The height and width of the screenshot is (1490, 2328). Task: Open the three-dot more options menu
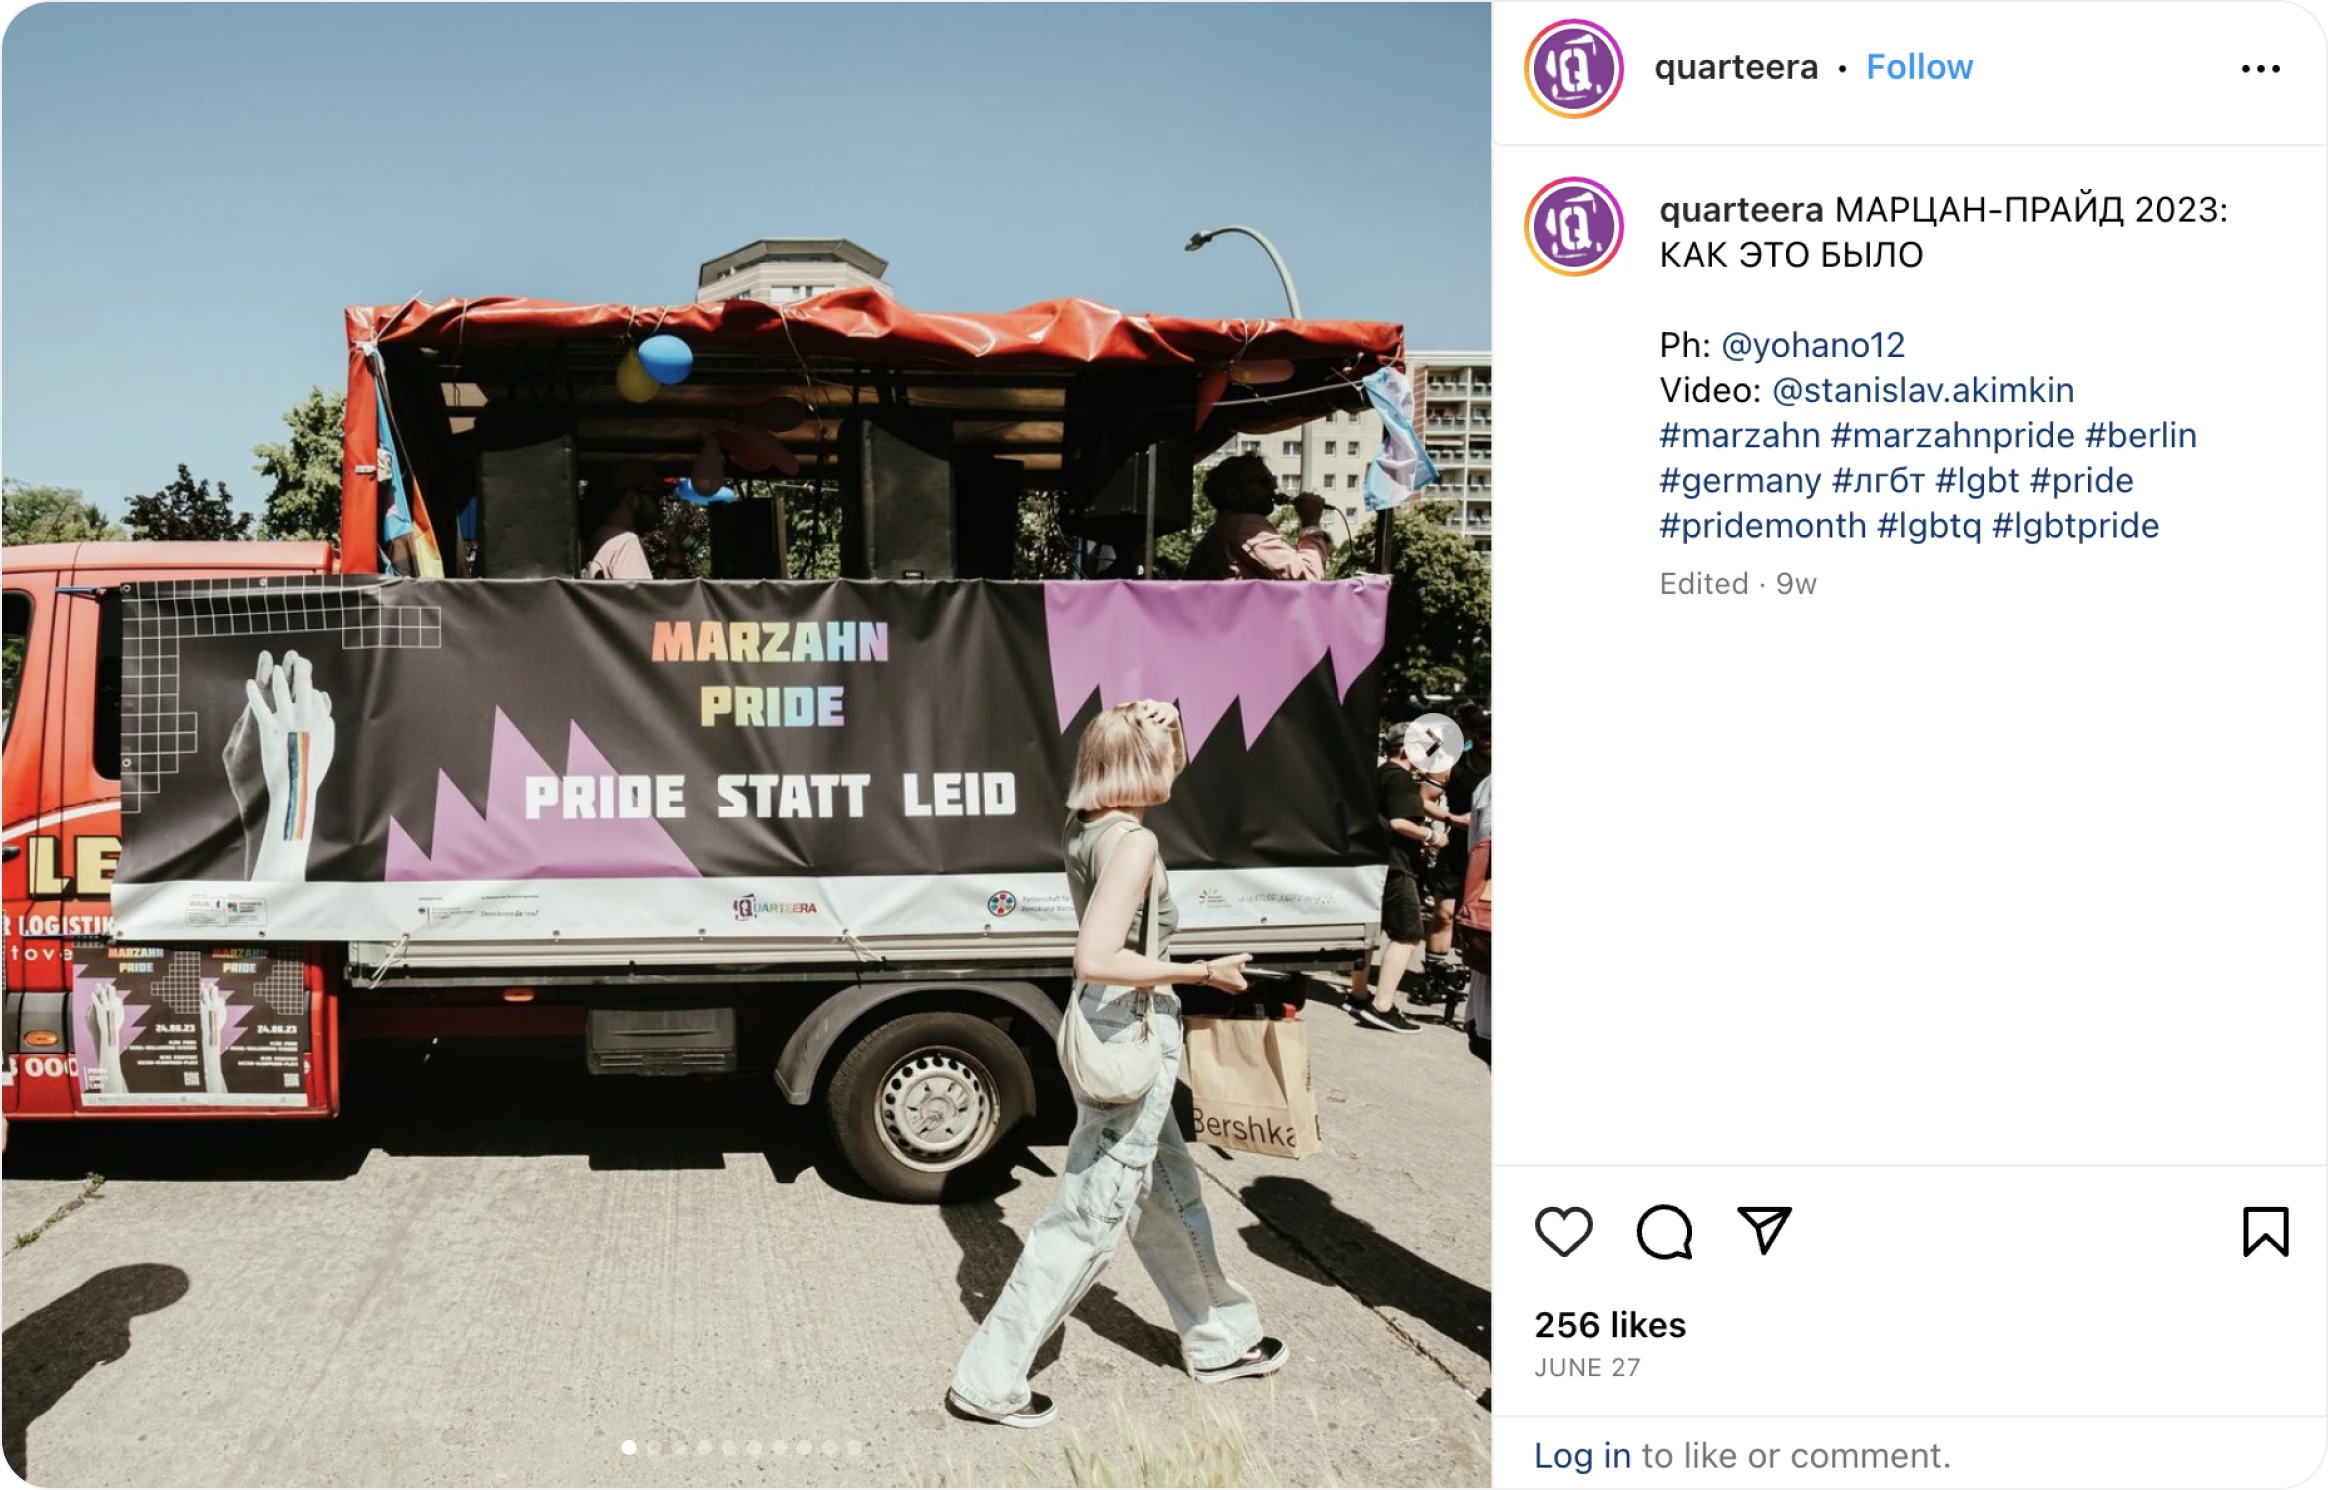2260,69
